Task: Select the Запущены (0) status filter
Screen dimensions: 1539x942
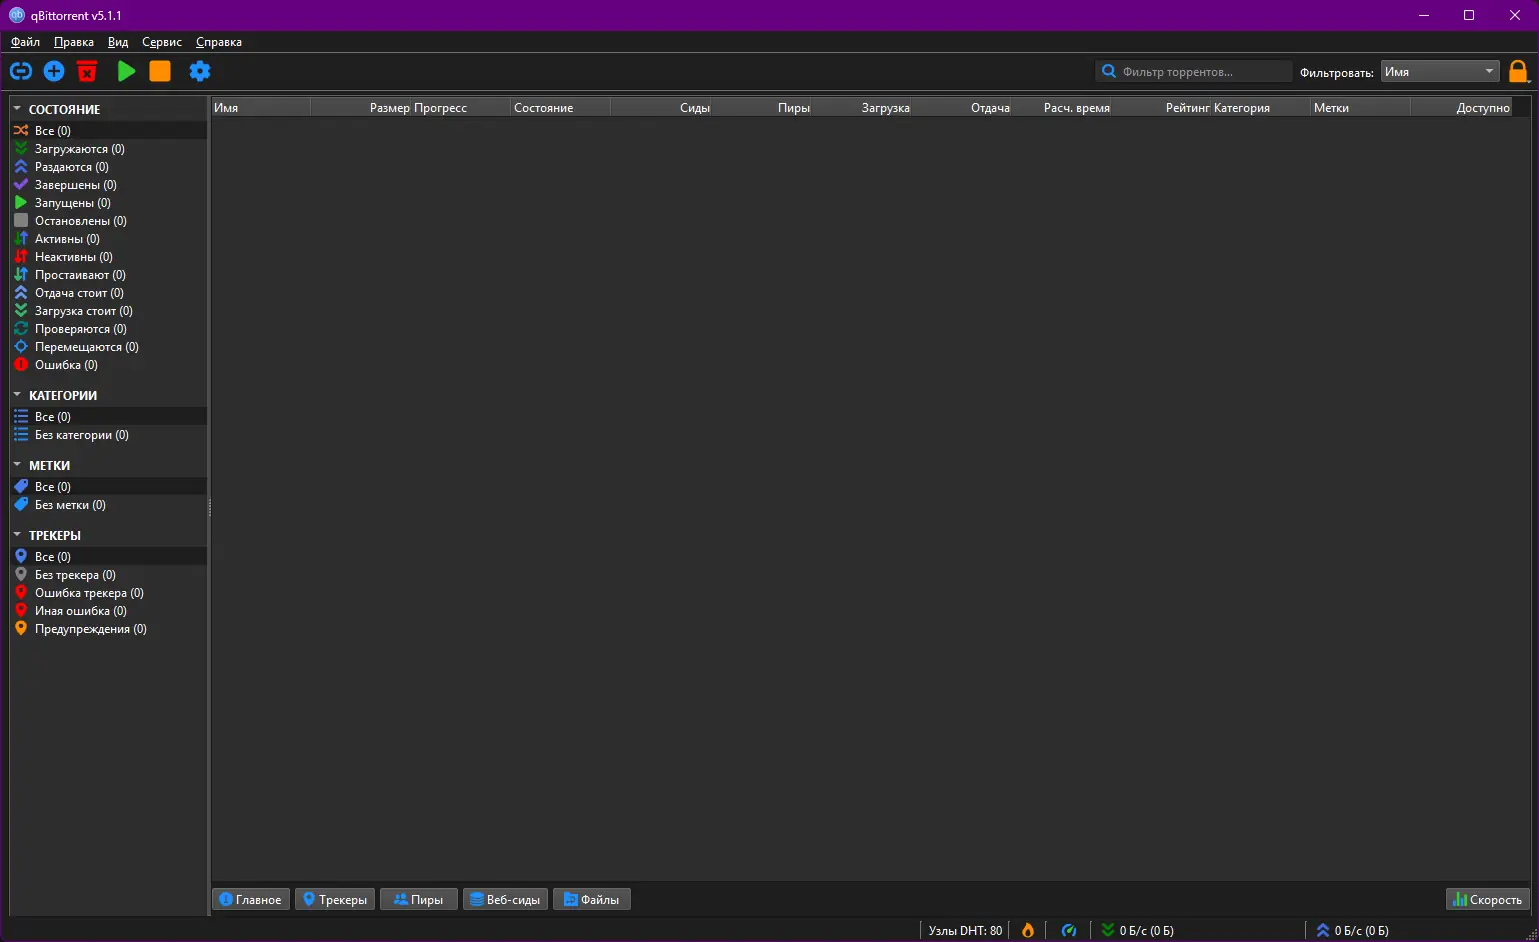Action: [108, 203]
